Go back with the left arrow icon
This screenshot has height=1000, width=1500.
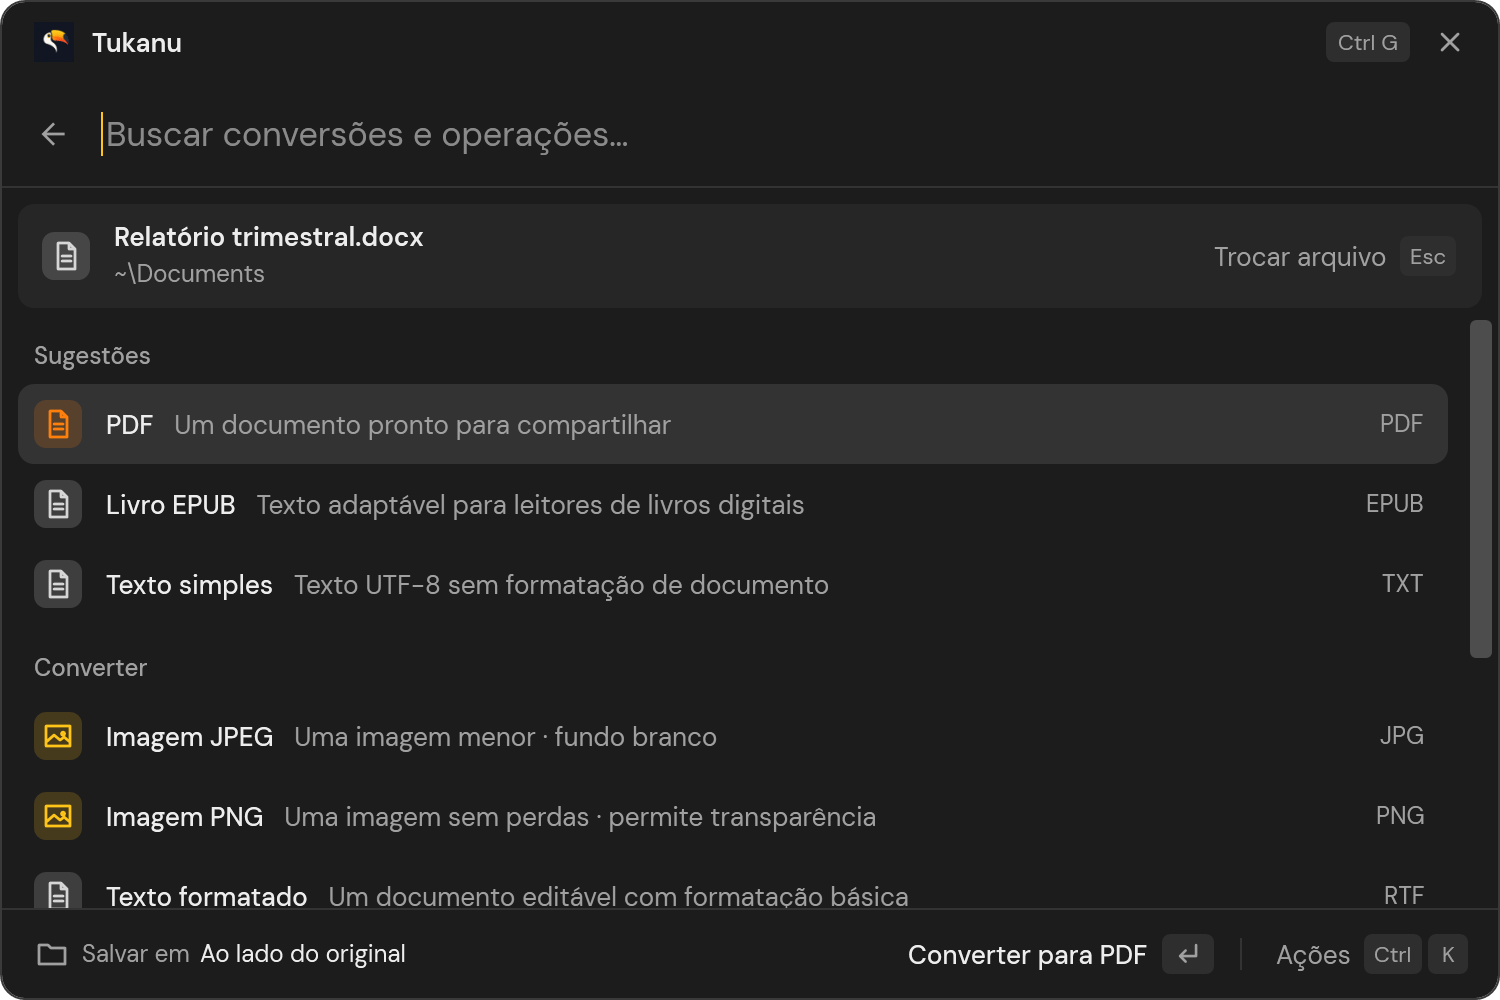[53, 134]
